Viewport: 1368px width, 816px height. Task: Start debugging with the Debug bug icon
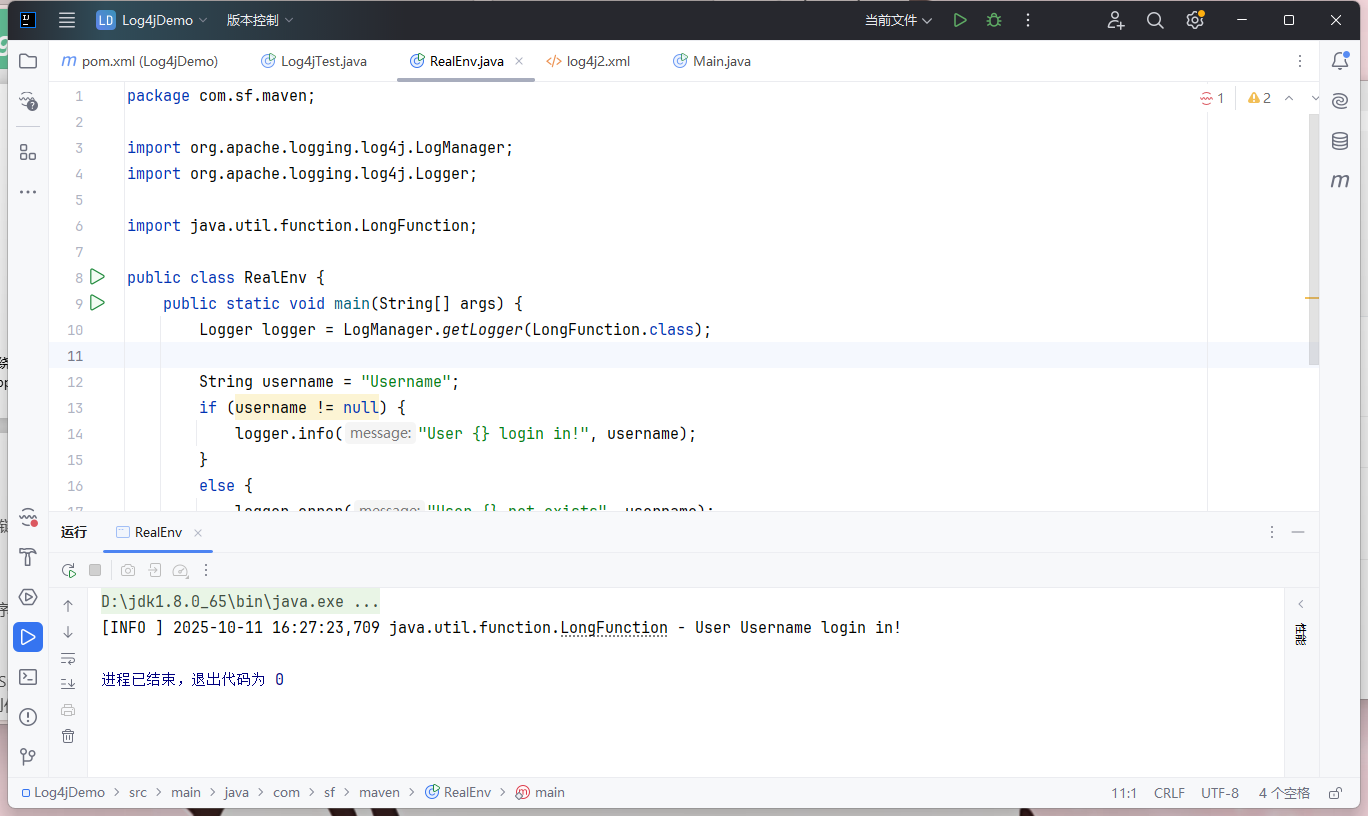pyautogui.click(x=993, y=20)
